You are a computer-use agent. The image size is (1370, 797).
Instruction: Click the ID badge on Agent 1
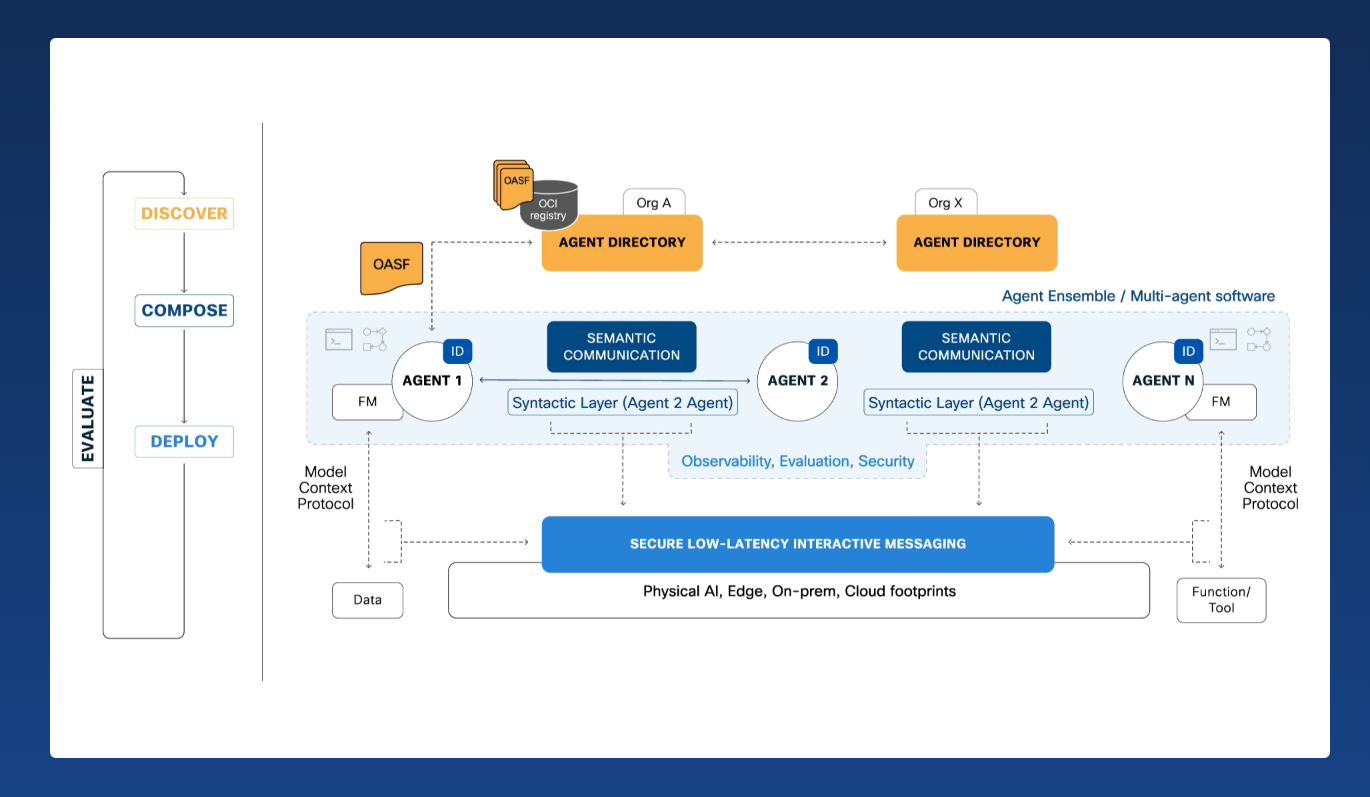point(457,351)
